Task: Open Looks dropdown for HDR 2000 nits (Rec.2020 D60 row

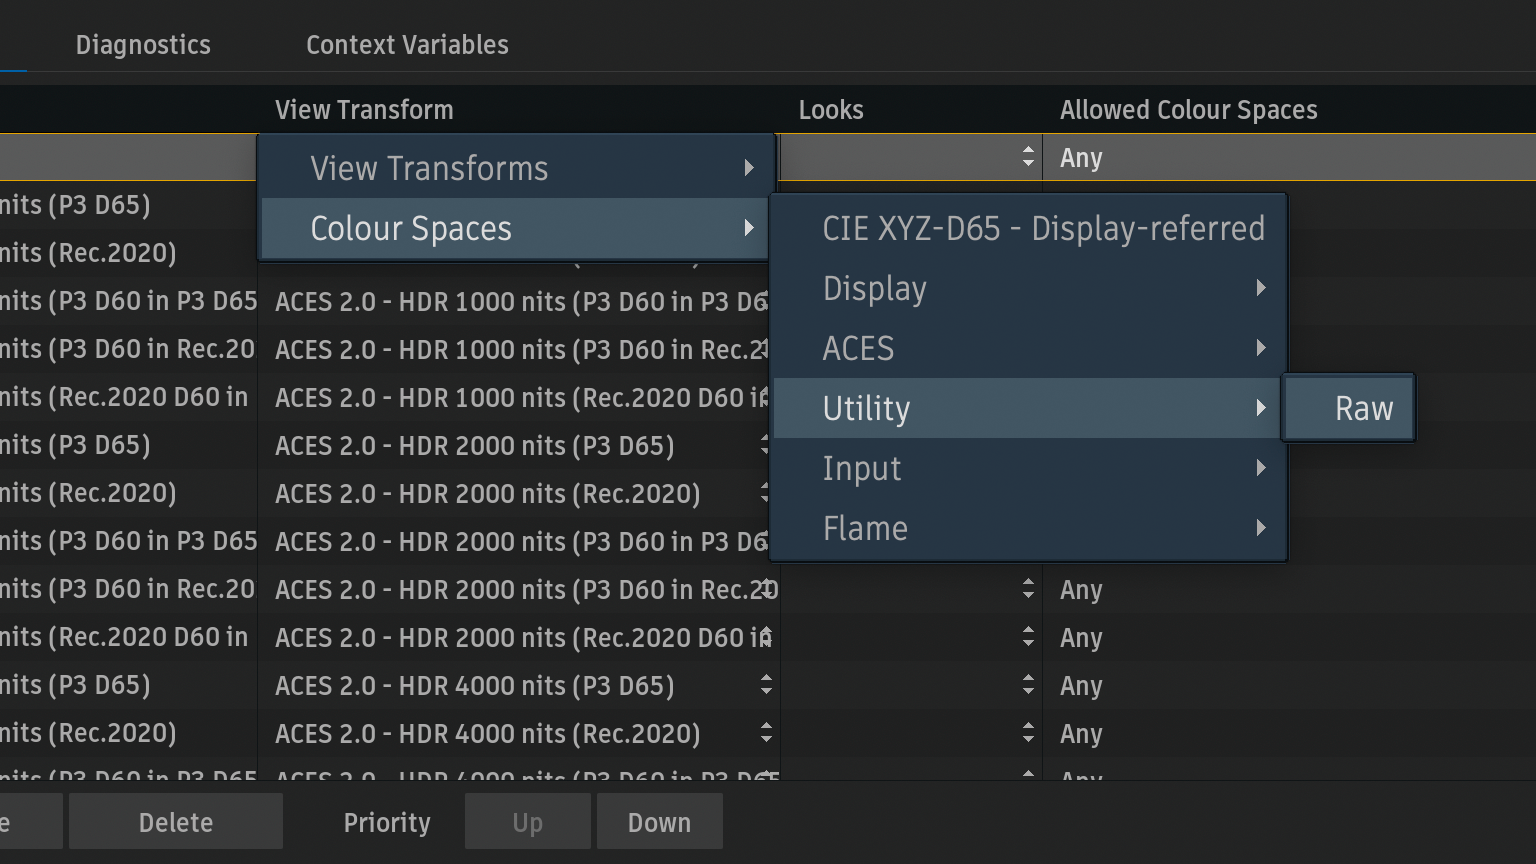Action: (x=1028, y=637)
